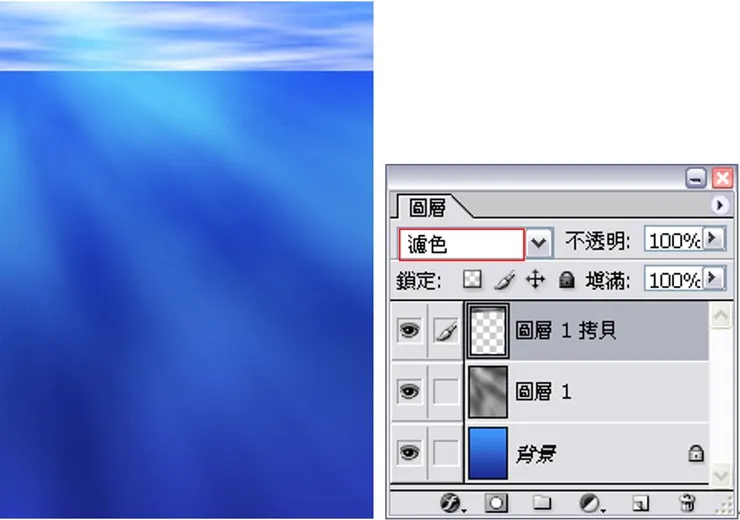Click the layer style fx icon
Screen dimensions: 740x520
coord(452,503)
